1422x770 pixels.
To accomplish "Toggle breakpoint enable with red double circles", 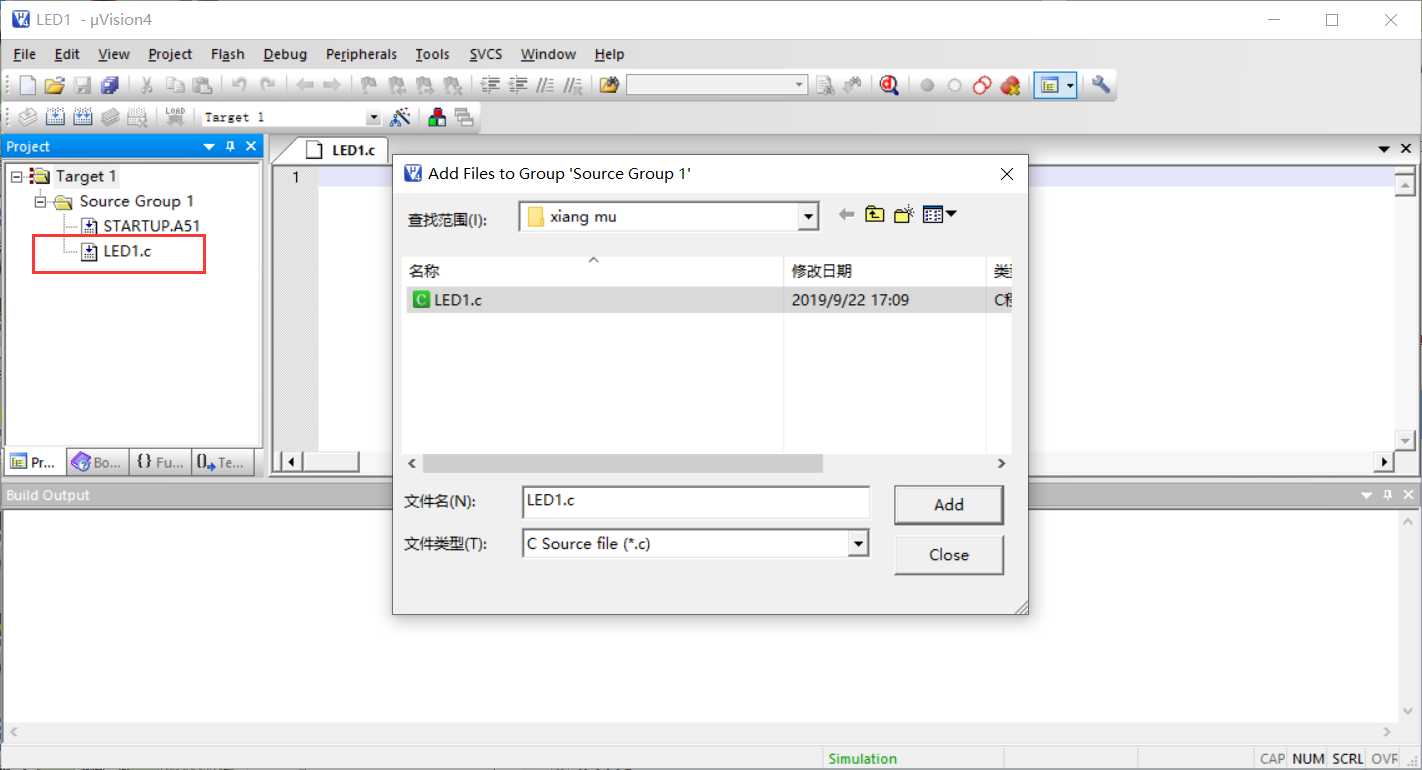I will click(x=982, y=86).
